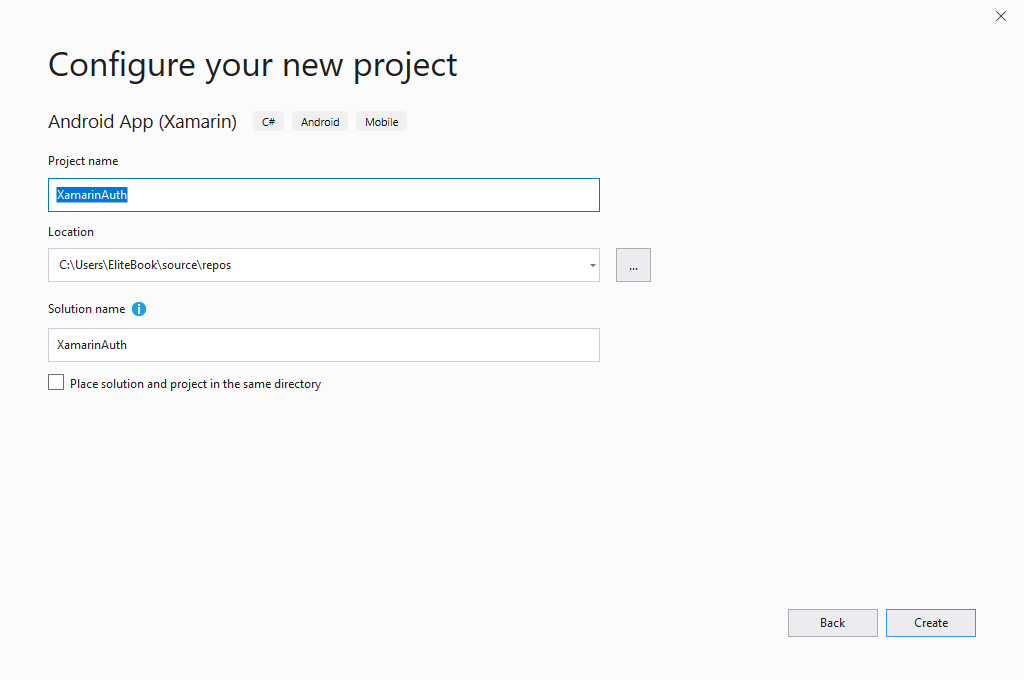The height and width of the screenshot is (680, 1024).
Task: Click the Mobile project type tag
Action: point(381,122)
